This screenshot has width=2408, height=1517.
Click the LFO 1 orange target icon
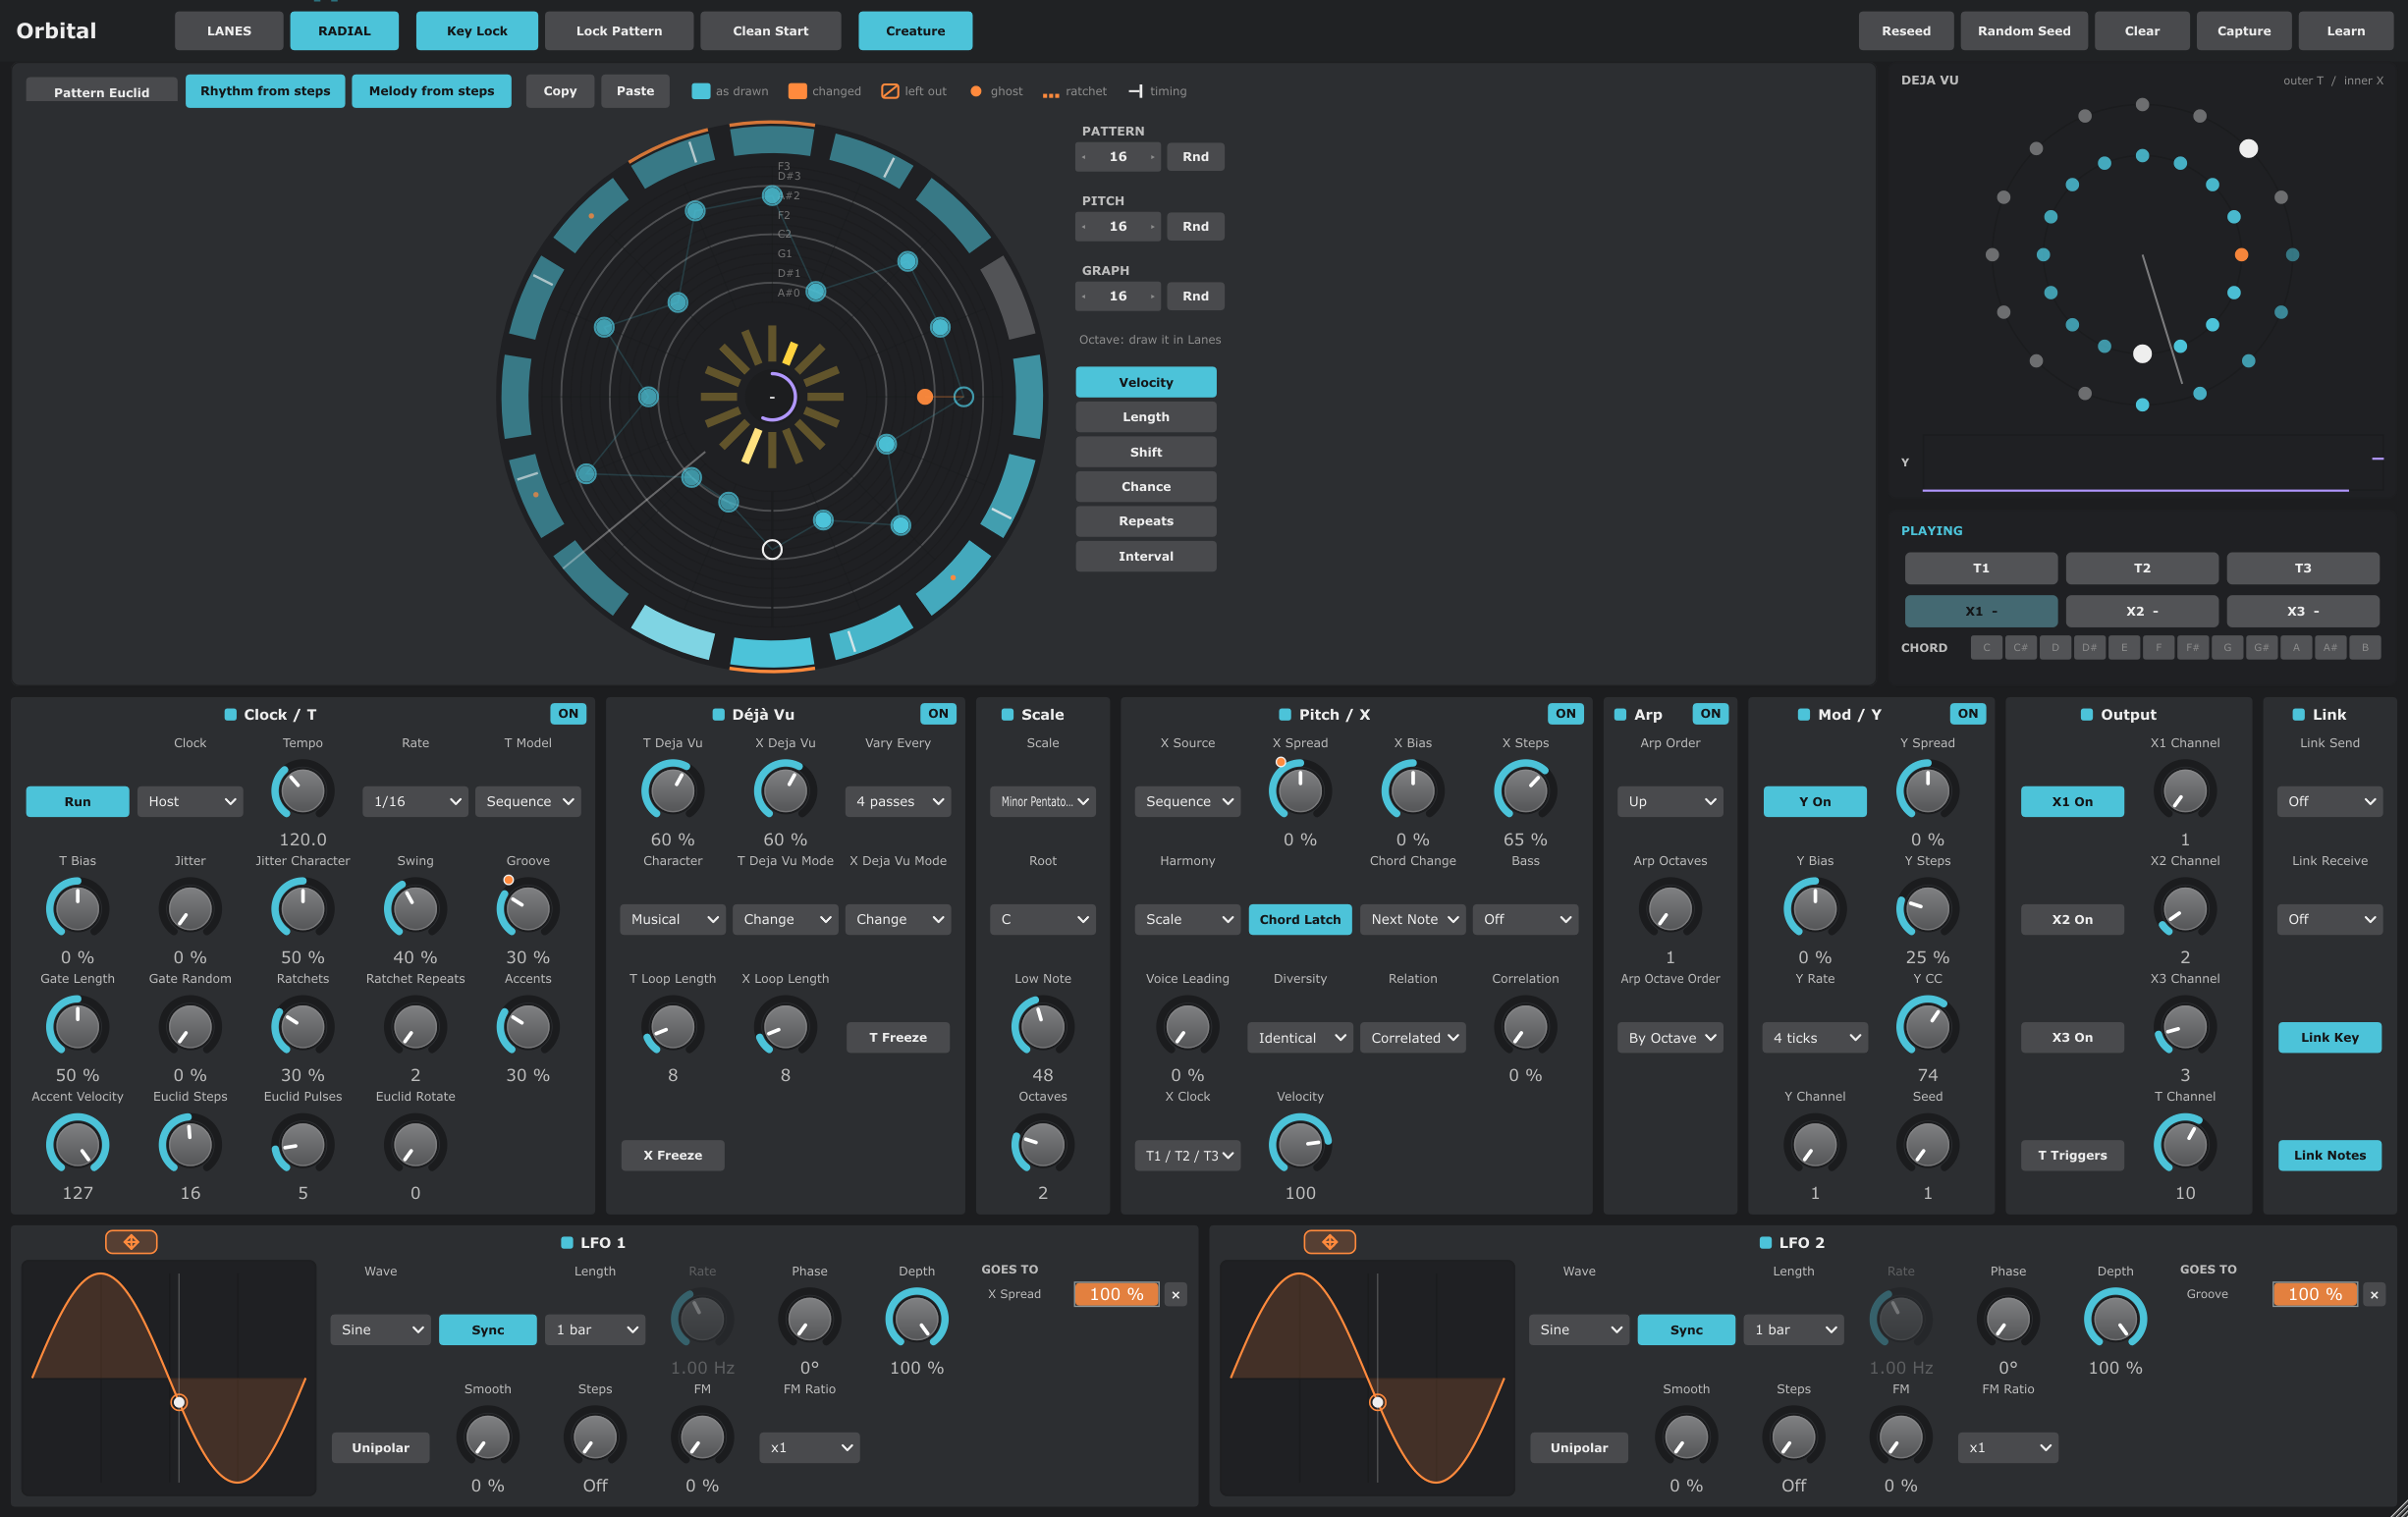[131, 1241]
